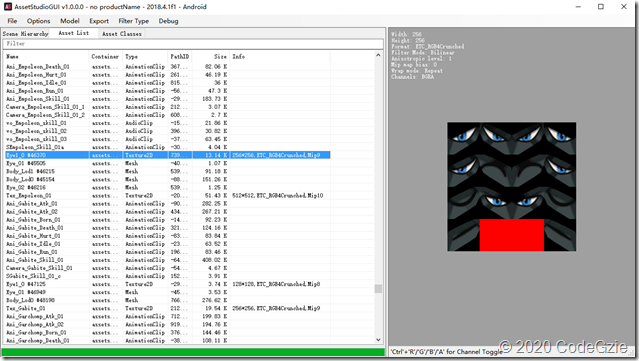639x361 pixels.
Task: Sort assets by the Size column header
Action: (209, 57)
